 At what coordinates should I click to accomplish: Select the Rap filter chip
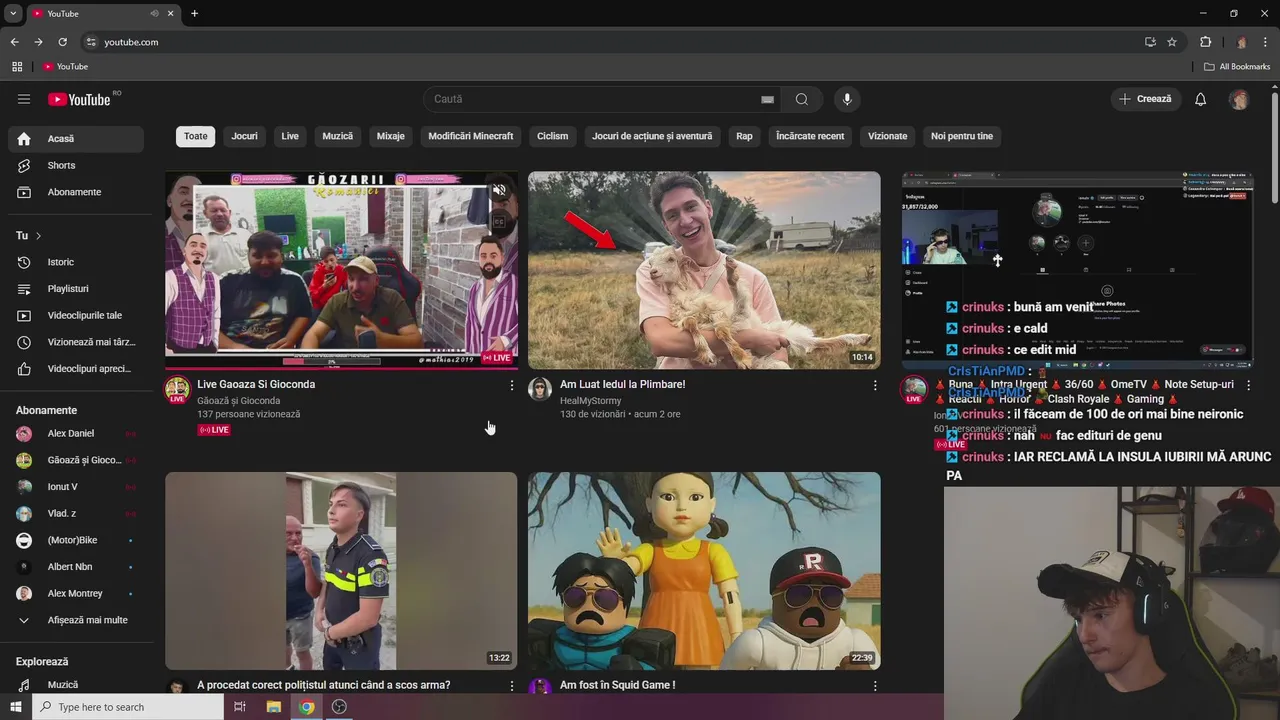tap(744, 136)
